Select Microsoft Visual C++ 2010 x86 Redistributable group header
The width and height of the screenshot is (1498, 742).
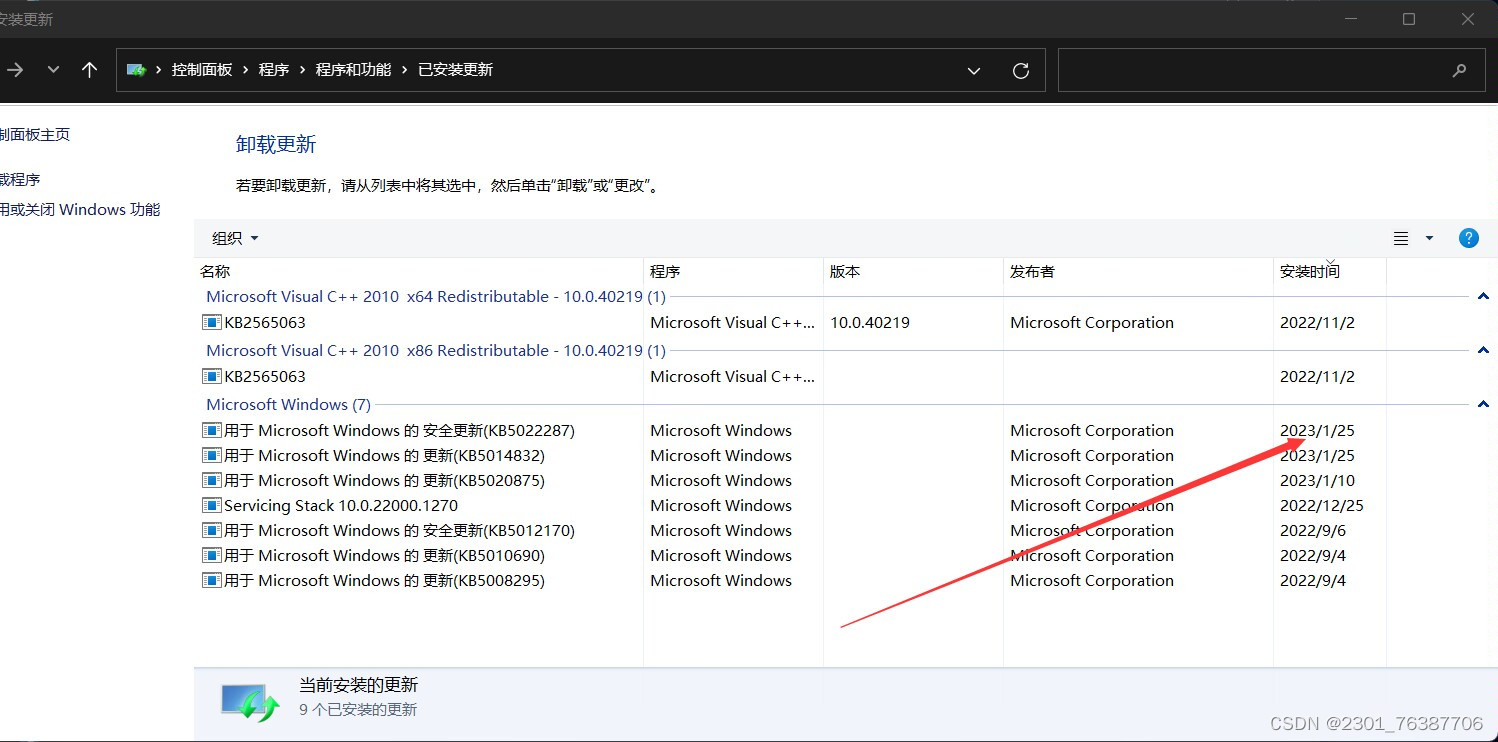pyautogui.click(x=436, y=351)
